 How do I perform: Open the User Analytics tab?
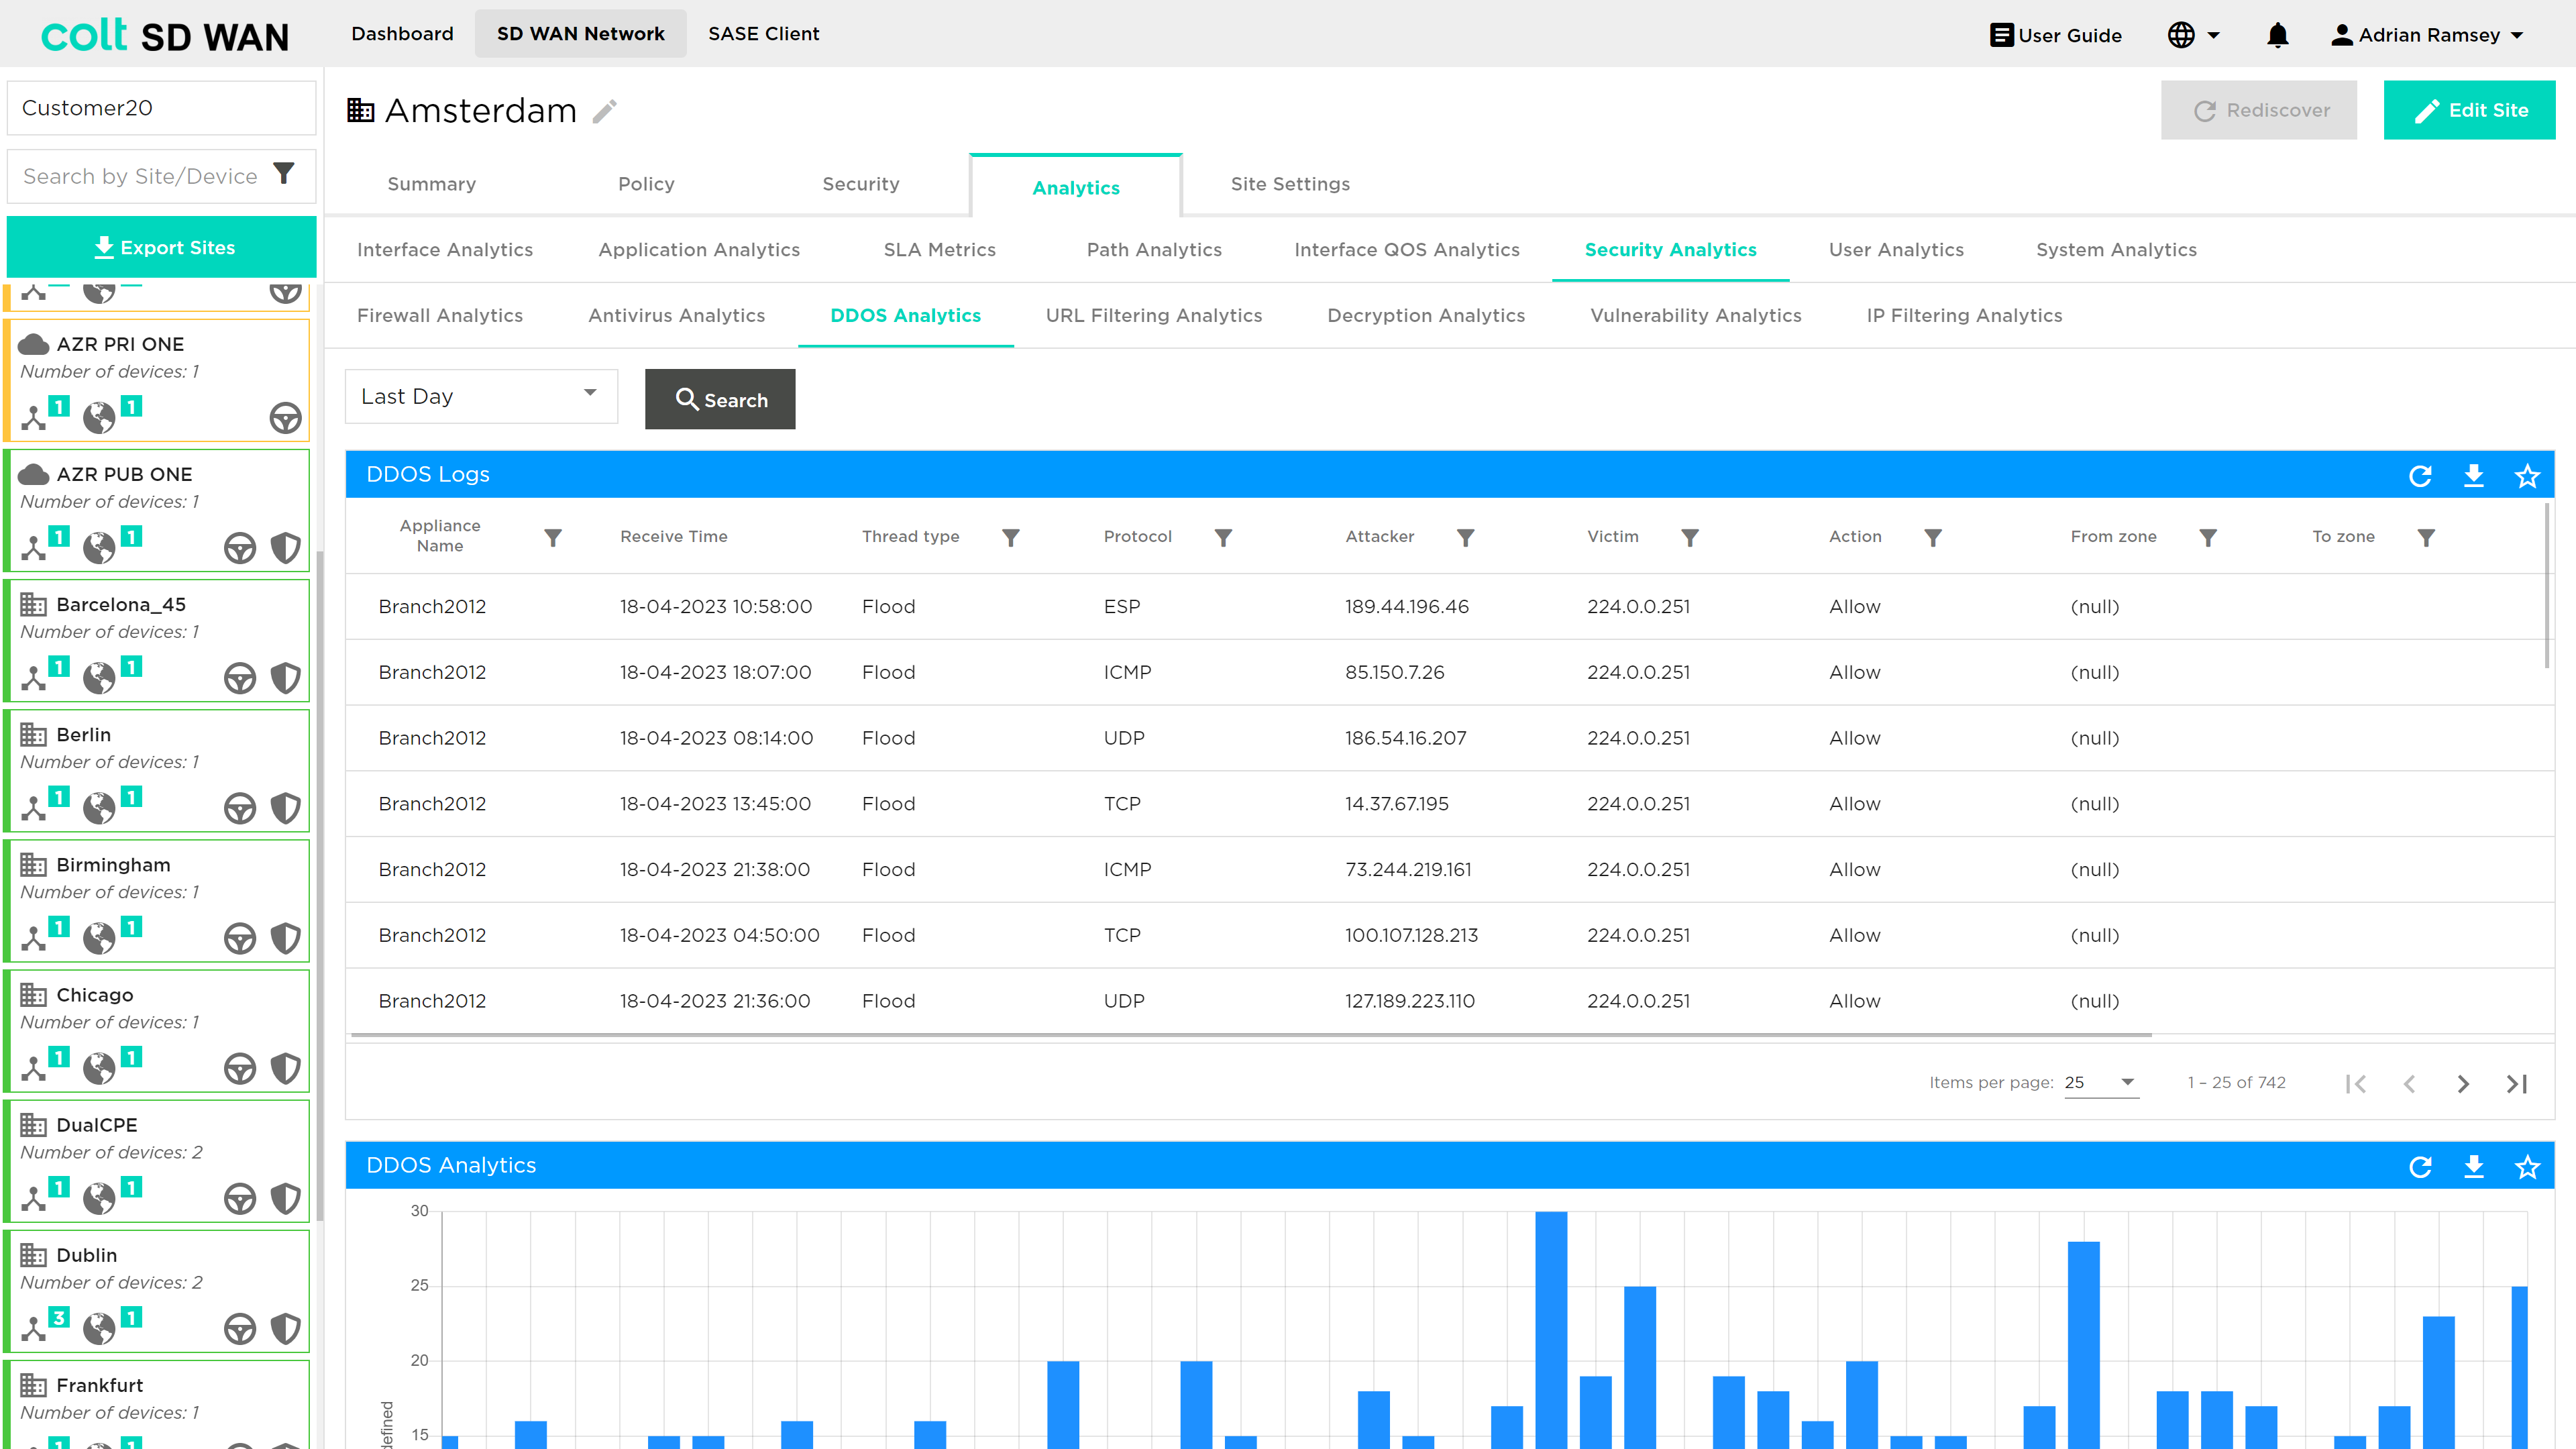(1896, 250)
